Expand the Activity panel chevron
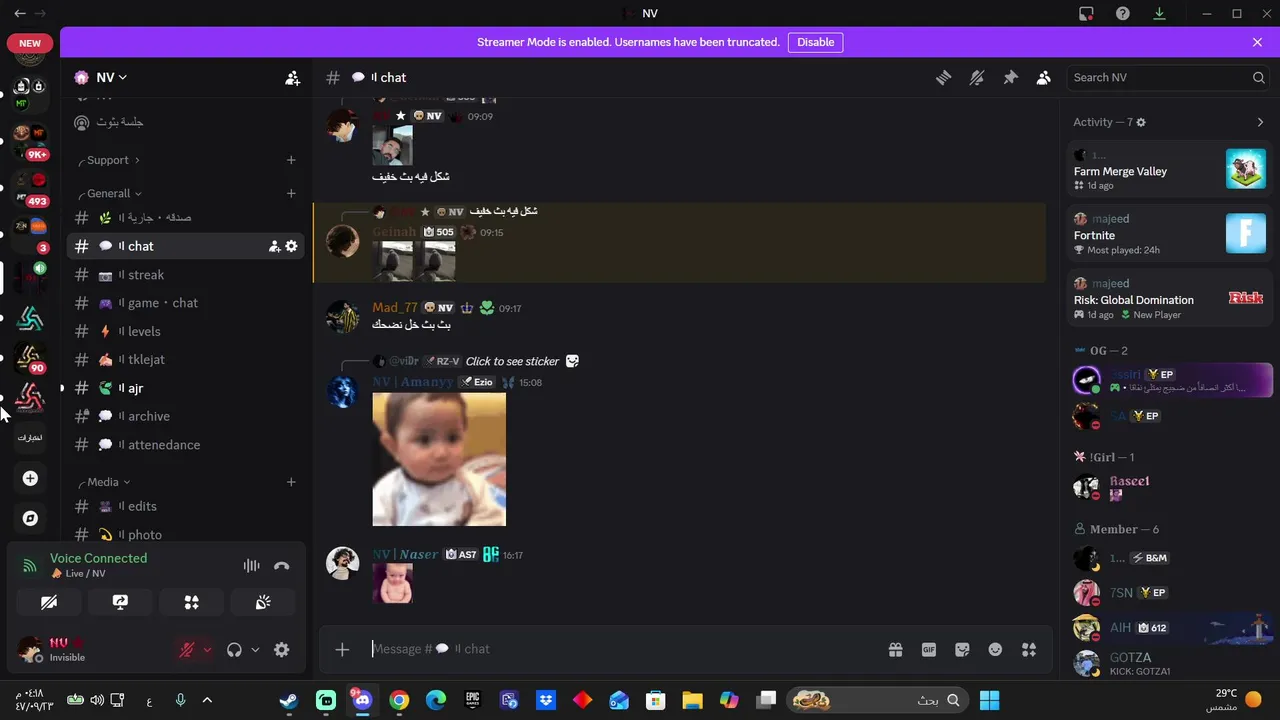Viewport: 1280px width, 720px height. (1260, 122)
